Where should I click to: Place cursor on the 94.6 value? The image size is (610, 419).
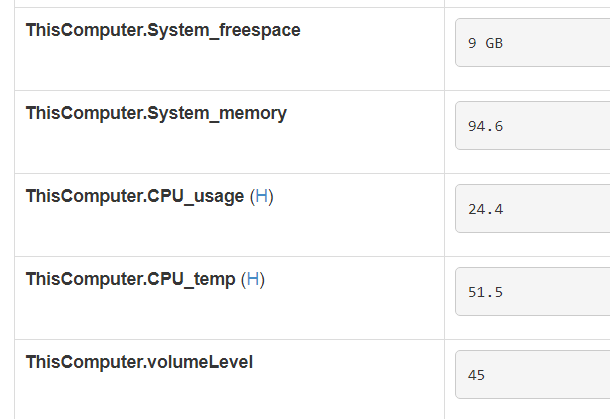pos(485,127)
